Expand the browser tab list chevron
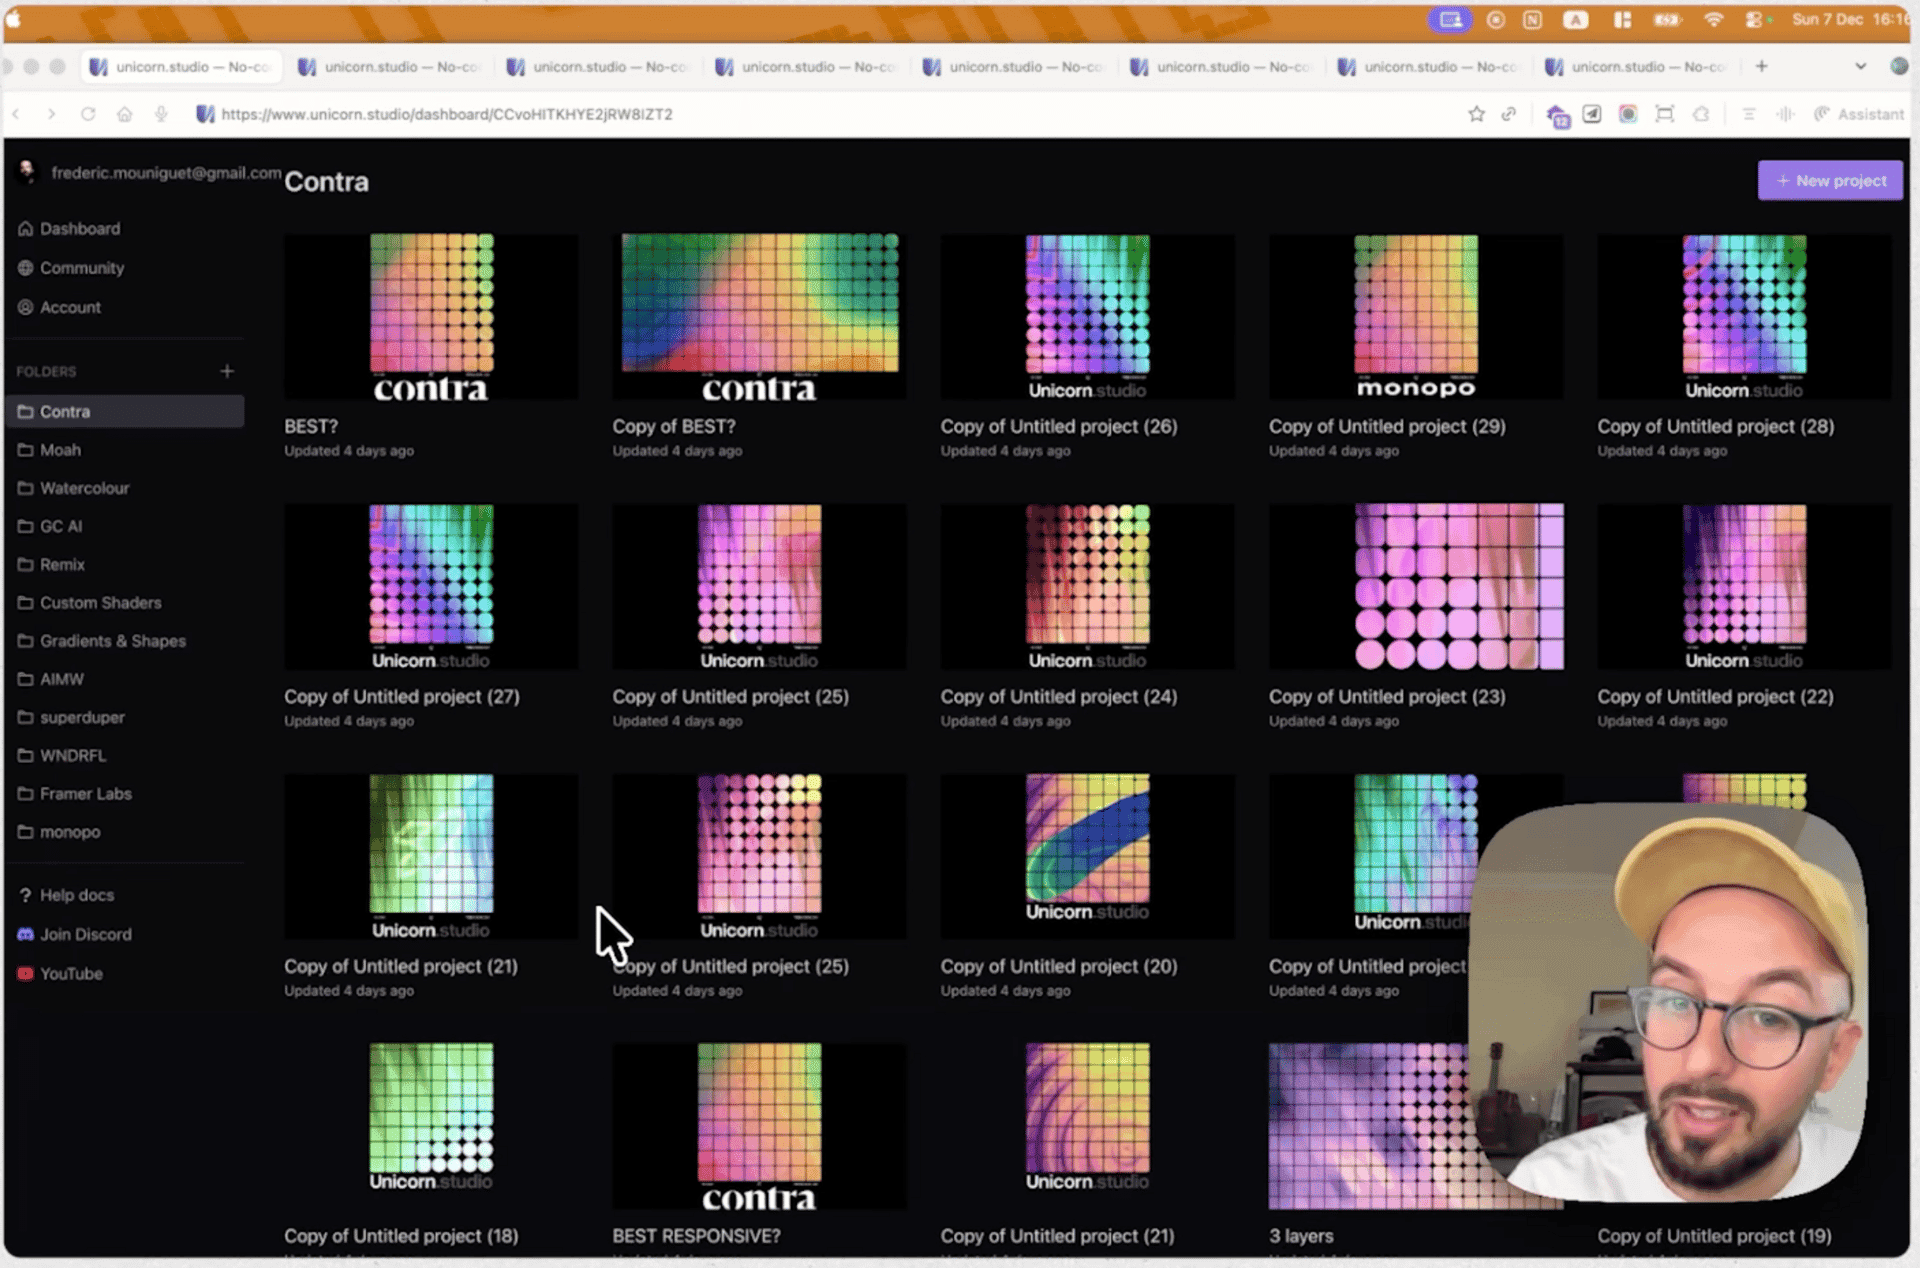The width and height of the screenshot is (1920, 1268). click(x=1860, y=66)
